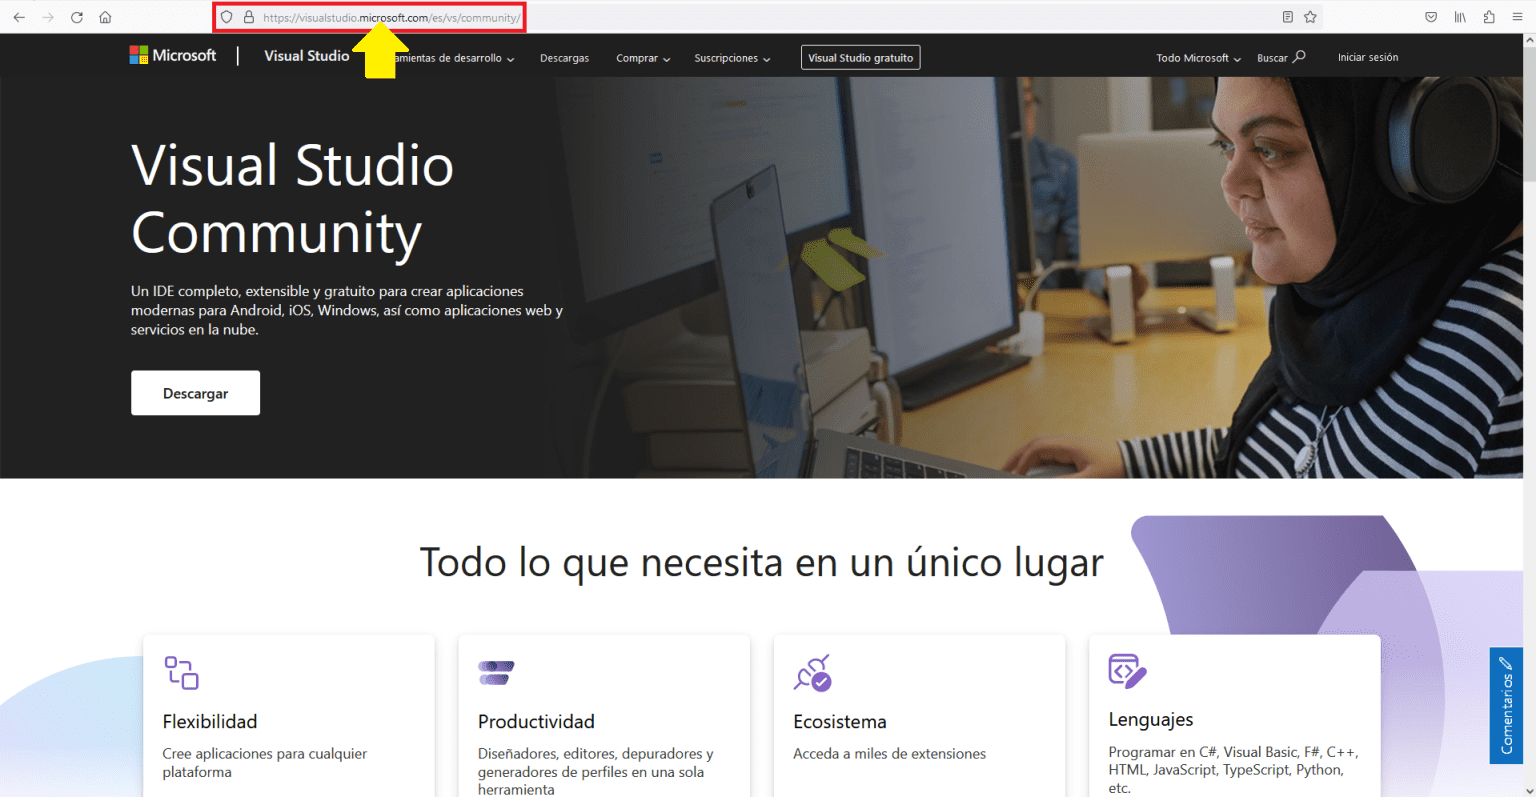This screenshot has height=797, width=1536.
Task: Open the Buscar magnifier search
Action: 1281,57
